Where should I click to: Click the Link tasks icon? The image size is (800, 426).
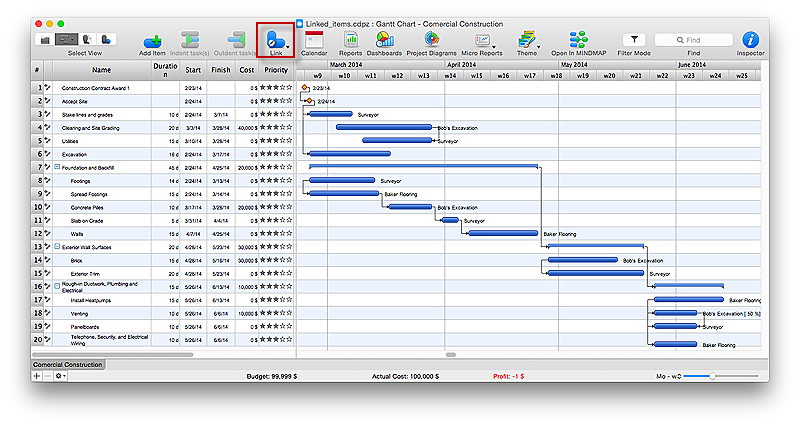(274, 39)
